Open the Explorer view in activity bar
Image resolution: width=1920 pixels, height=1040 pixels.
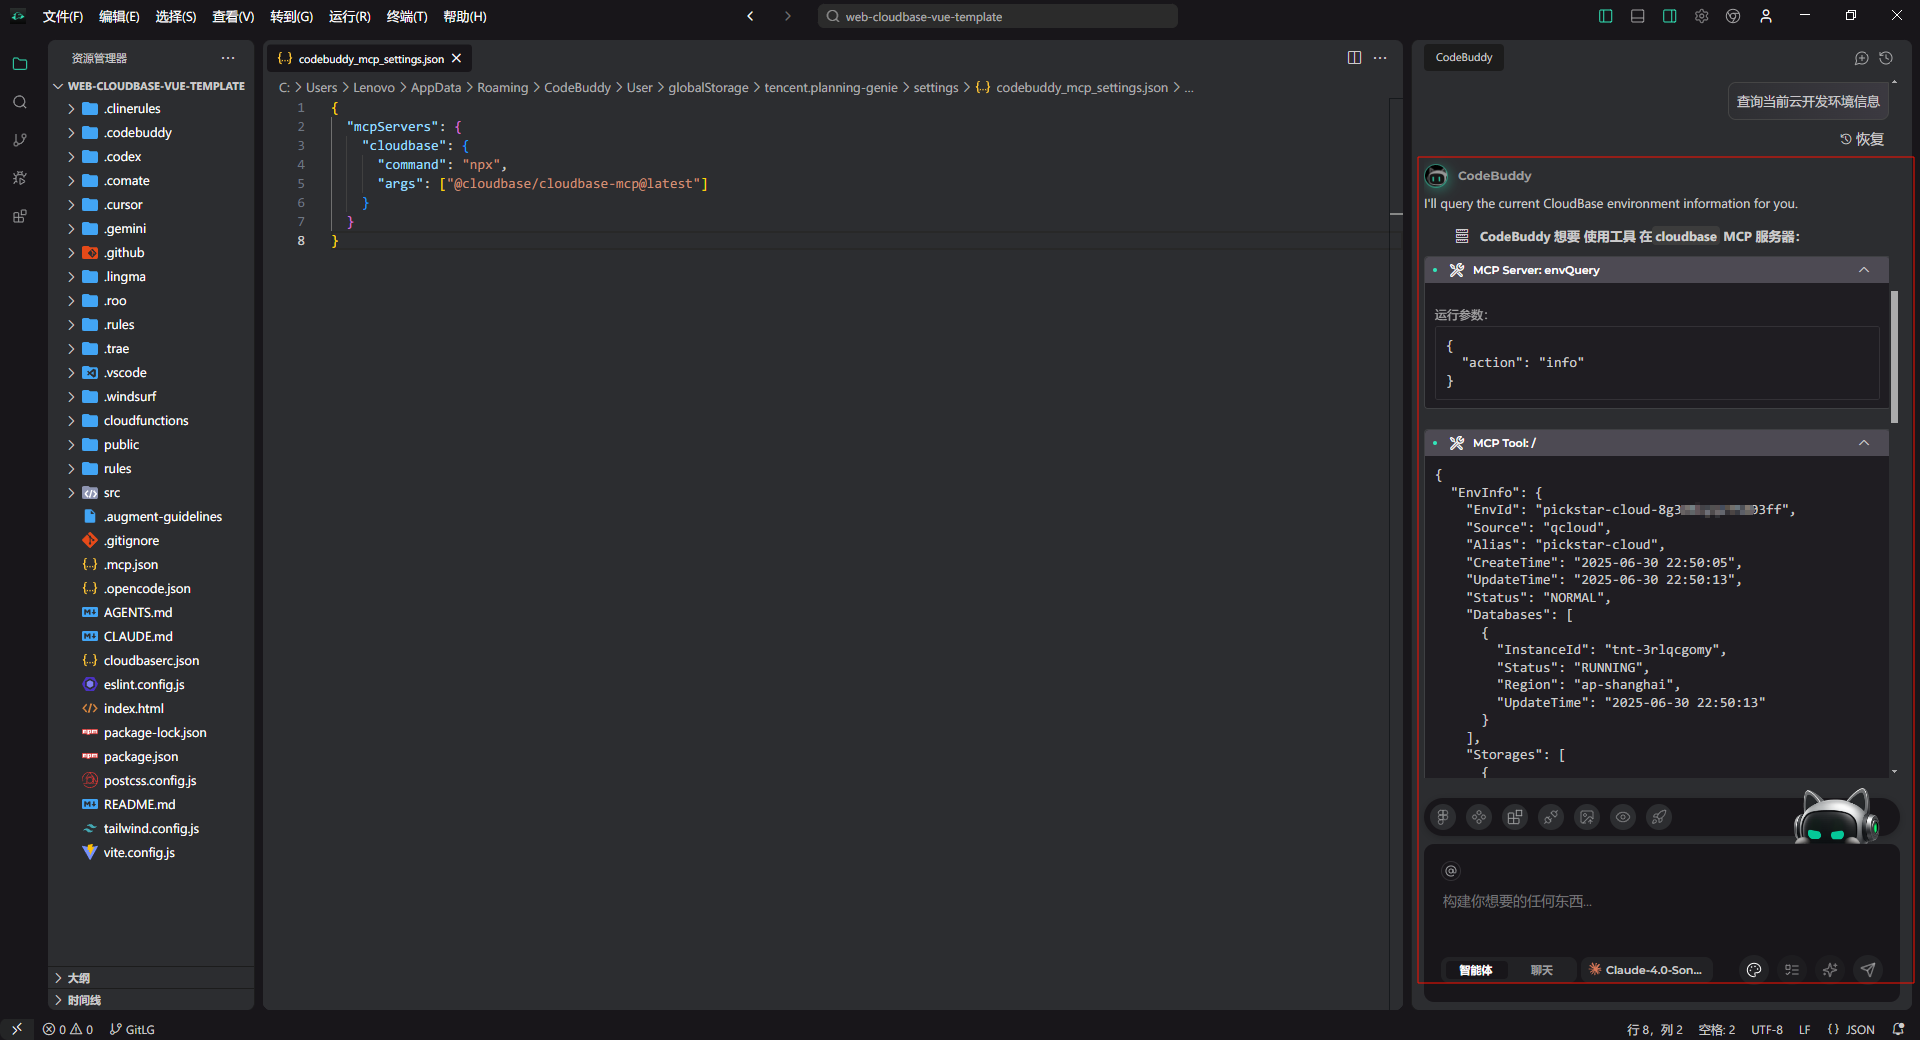point(20,64)
